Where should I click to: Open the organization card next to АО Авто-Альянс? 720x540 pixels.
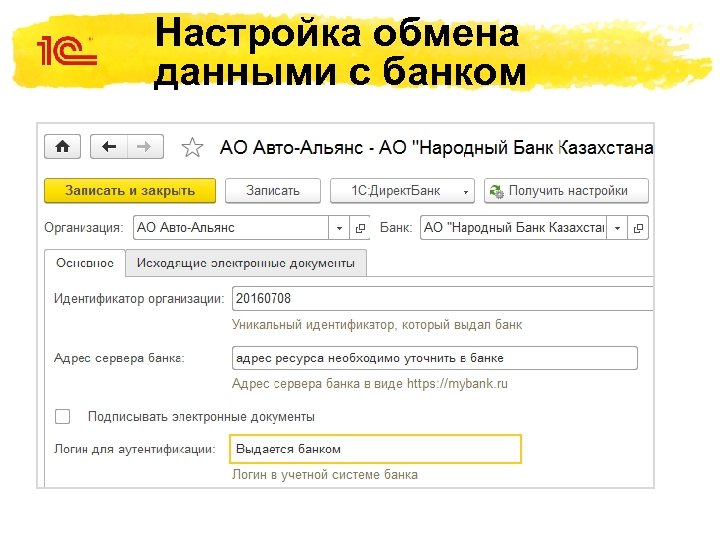(360, 228)
